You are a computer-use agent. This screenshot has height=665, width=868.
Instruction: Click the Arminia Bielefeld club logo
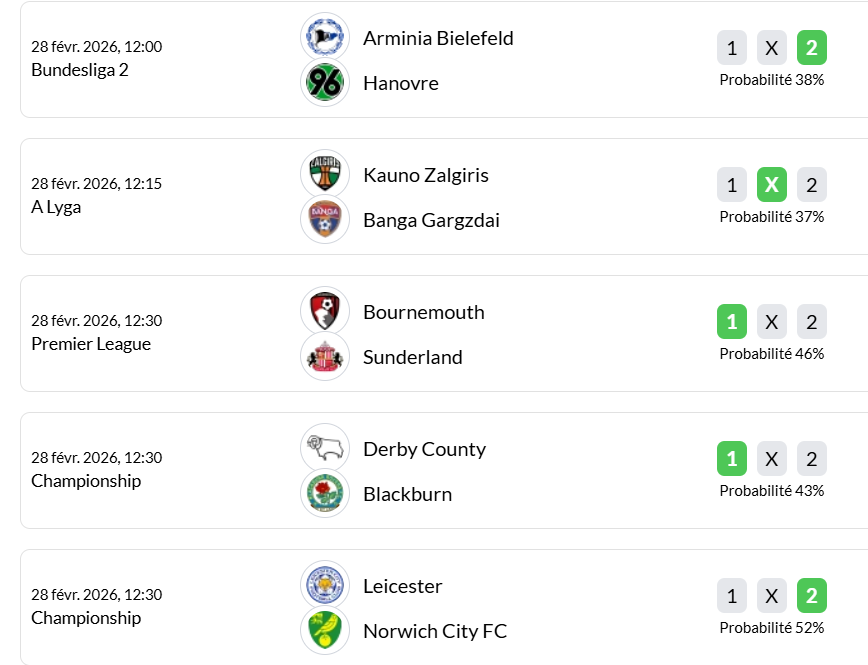[x=325, y=37]
